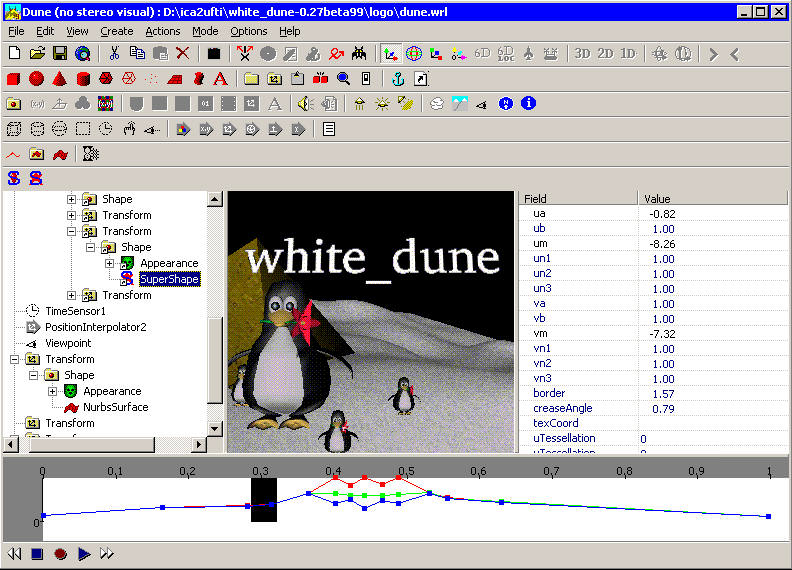Insert a red Cylinder primitive
Screen dimensions: 792x570
pos(83,79)
